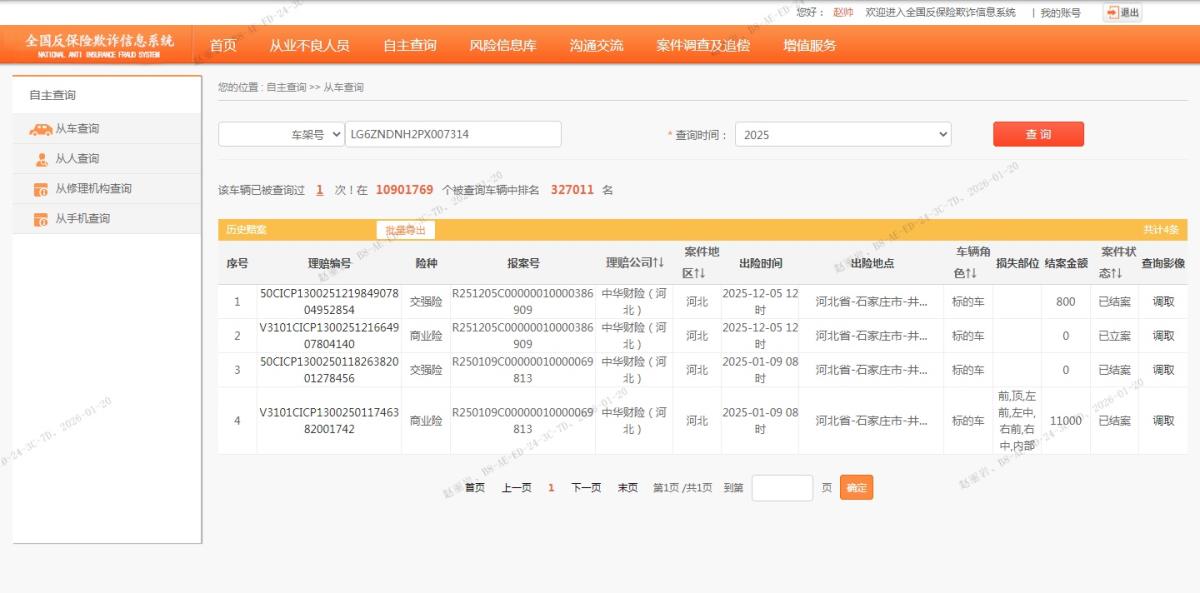Click the 退出 logout button

coord(1123,12)
